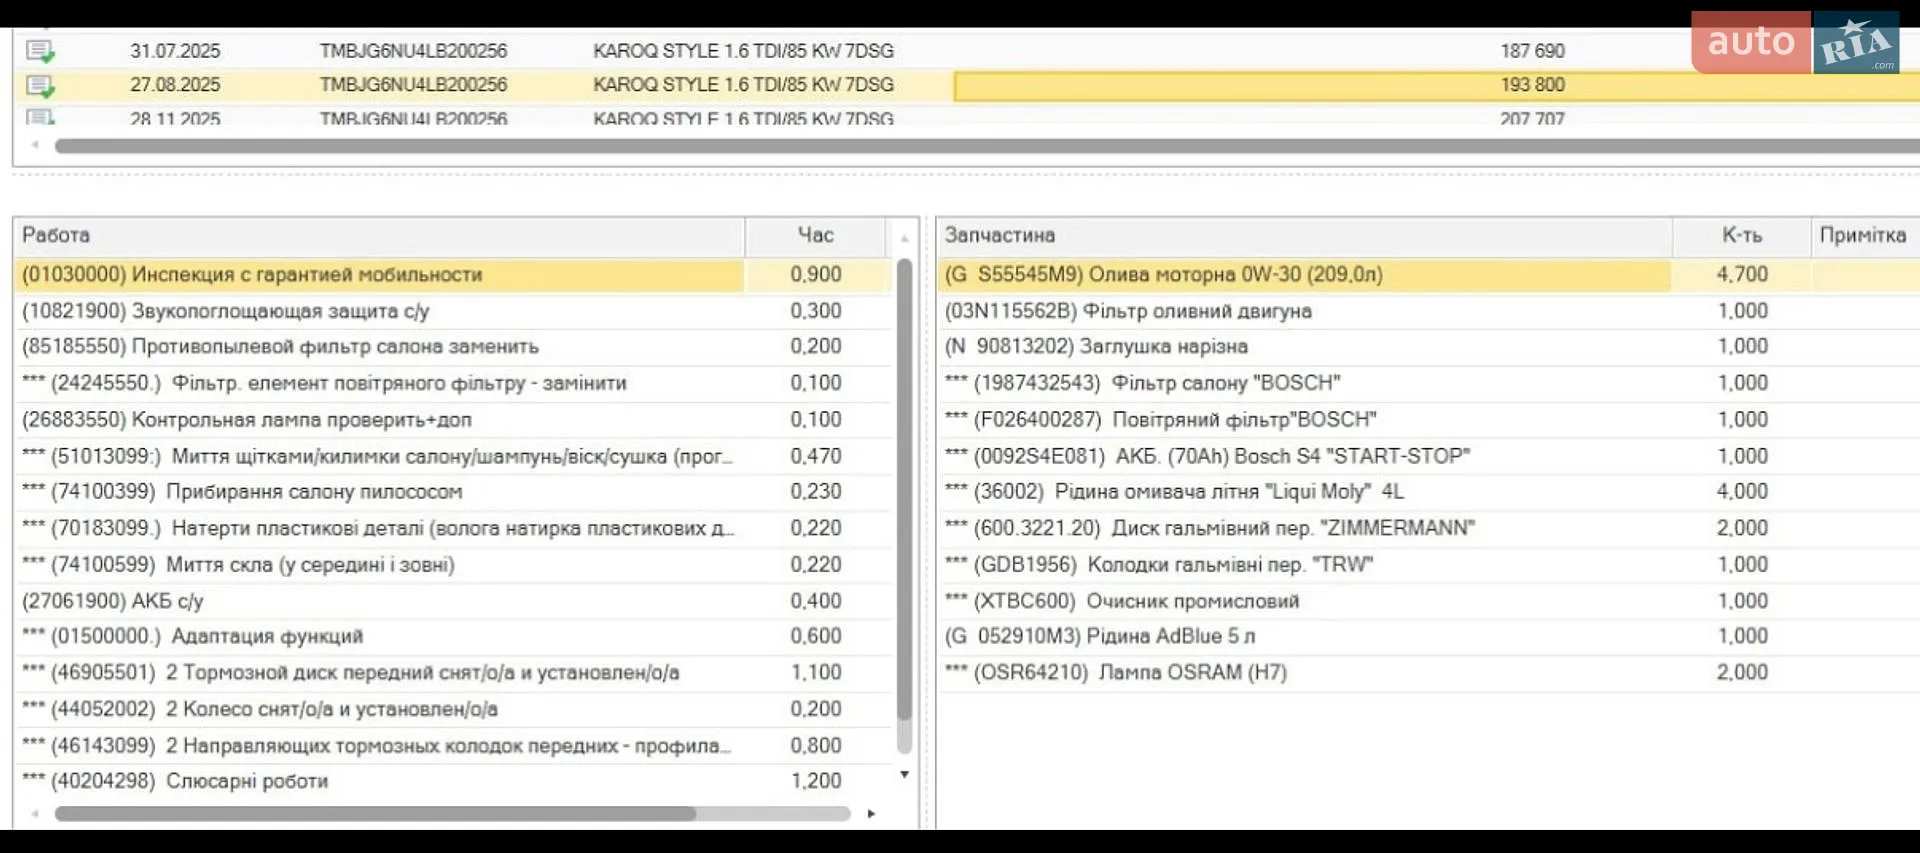Click the document icon beside 31.07.2025 row
The image size is (1920, 853).
[x=40, y=51]
